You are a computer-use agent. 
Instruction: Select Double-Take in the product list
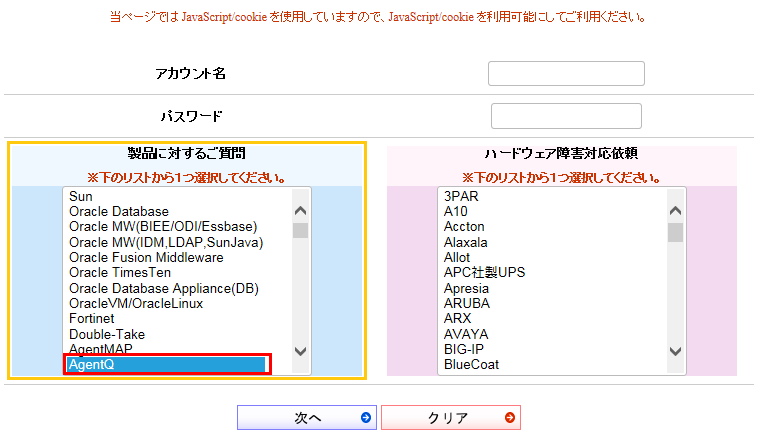pyautogui.click(x=107, y=334)
